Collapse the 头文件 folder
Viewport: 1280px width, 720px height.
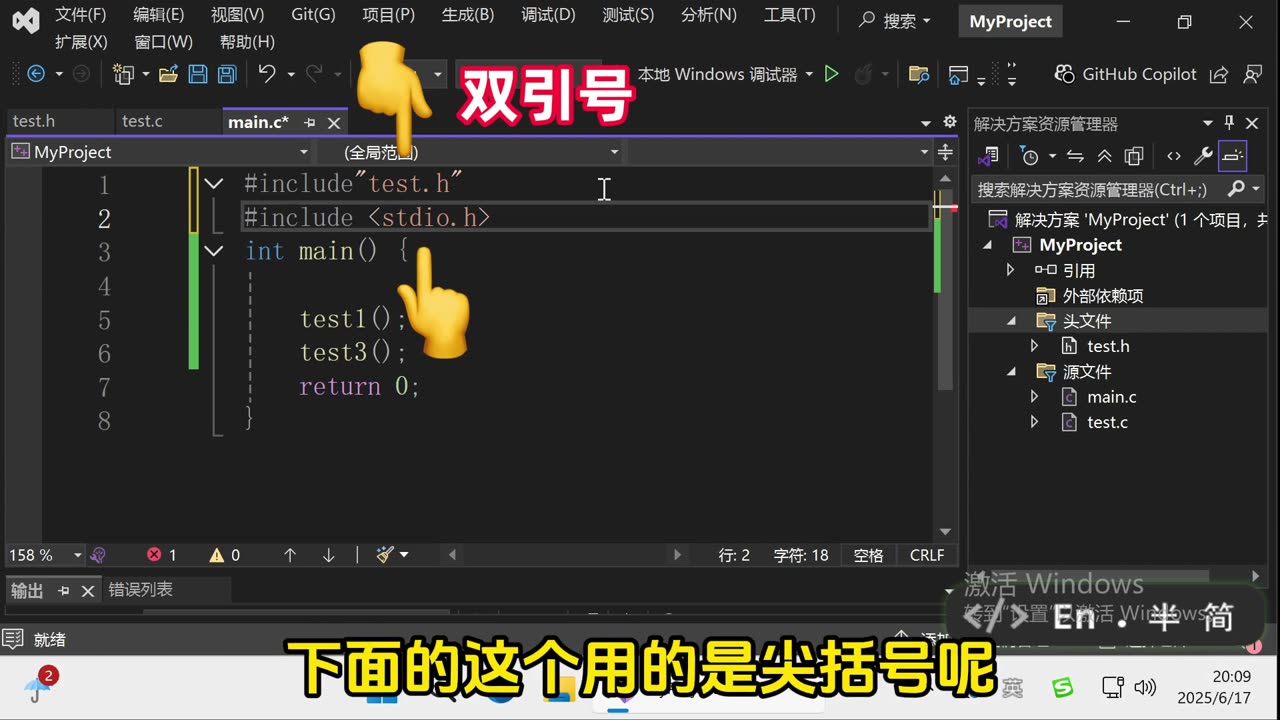point(1010,321)
